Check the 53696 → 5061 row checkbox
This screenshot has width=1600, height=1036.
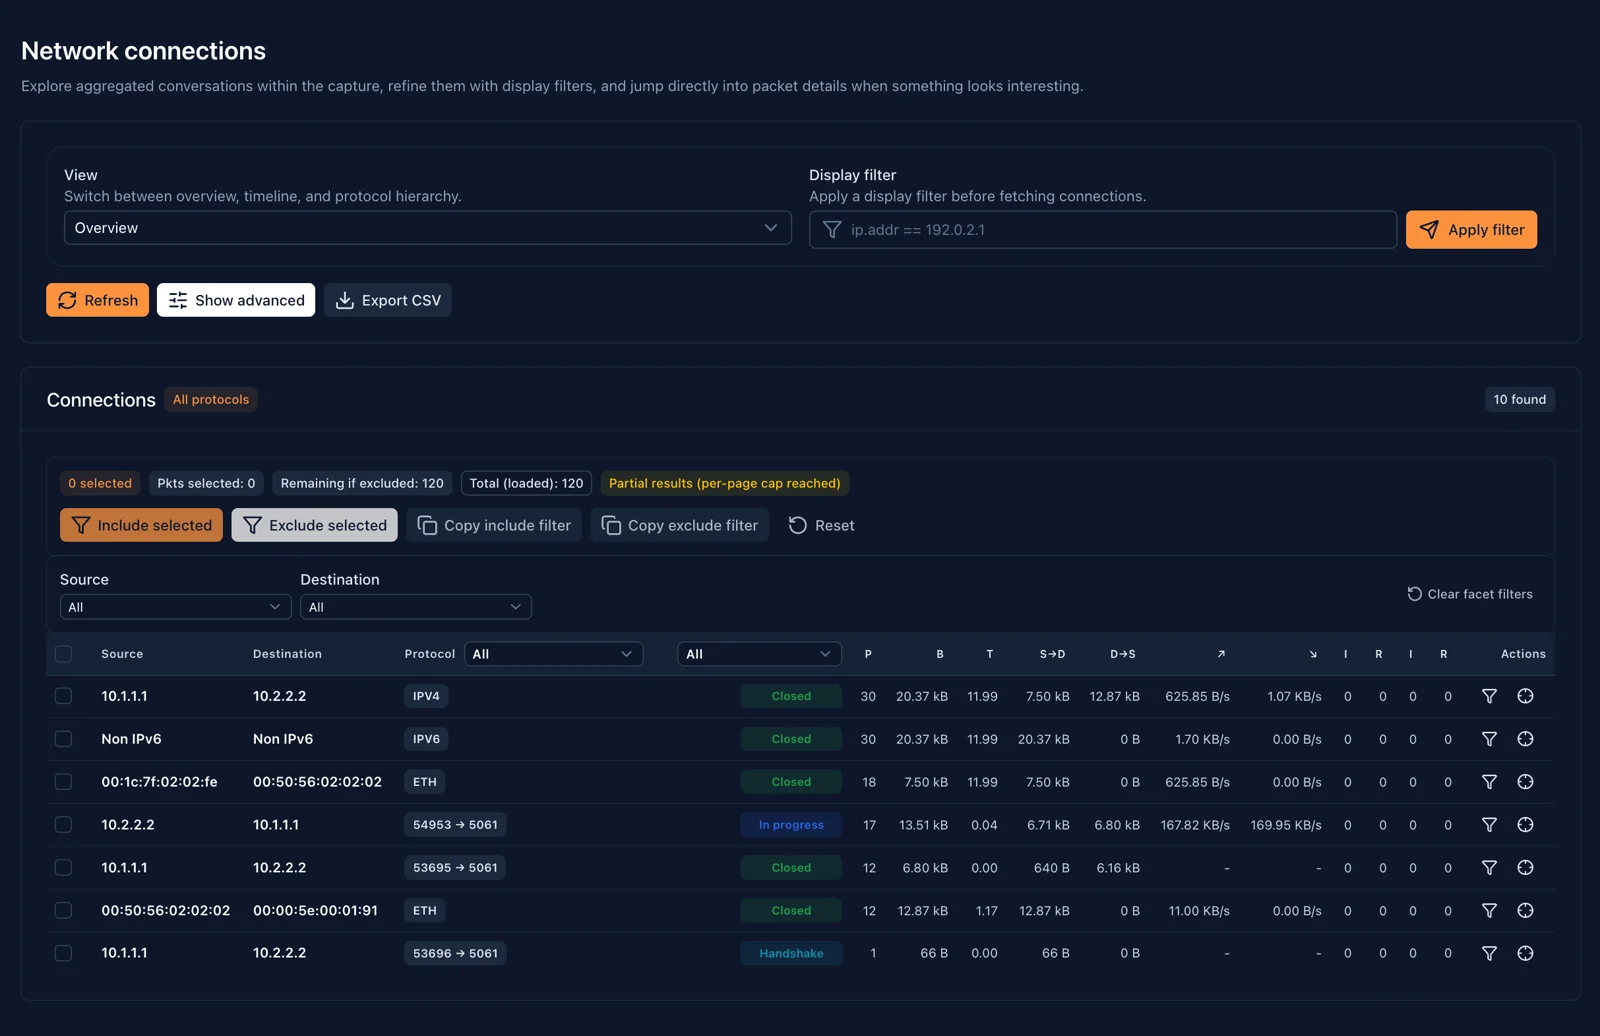point(63,954)
